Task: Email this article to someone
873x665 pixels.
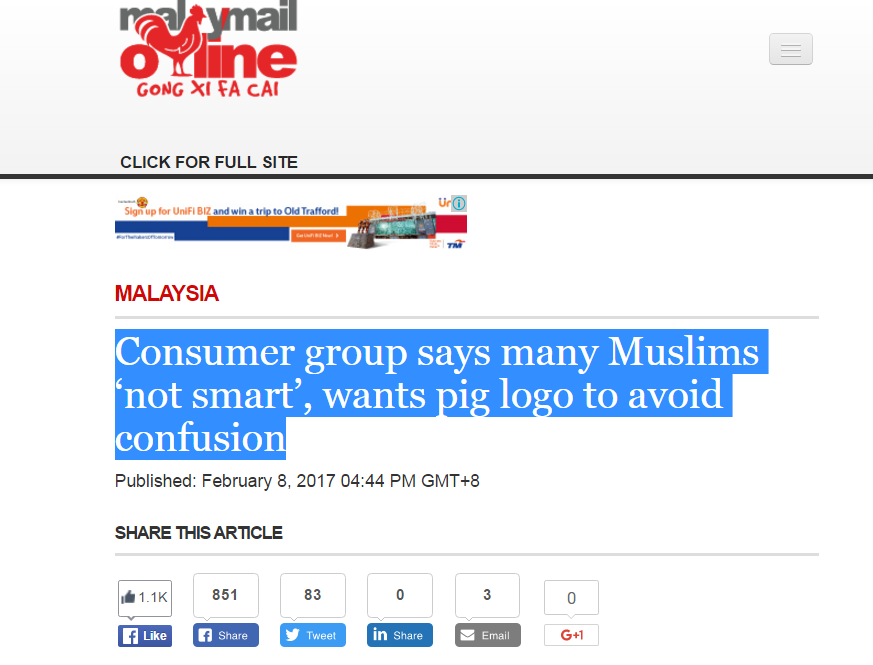Action: pyautogui.click(x=487, y=635)
